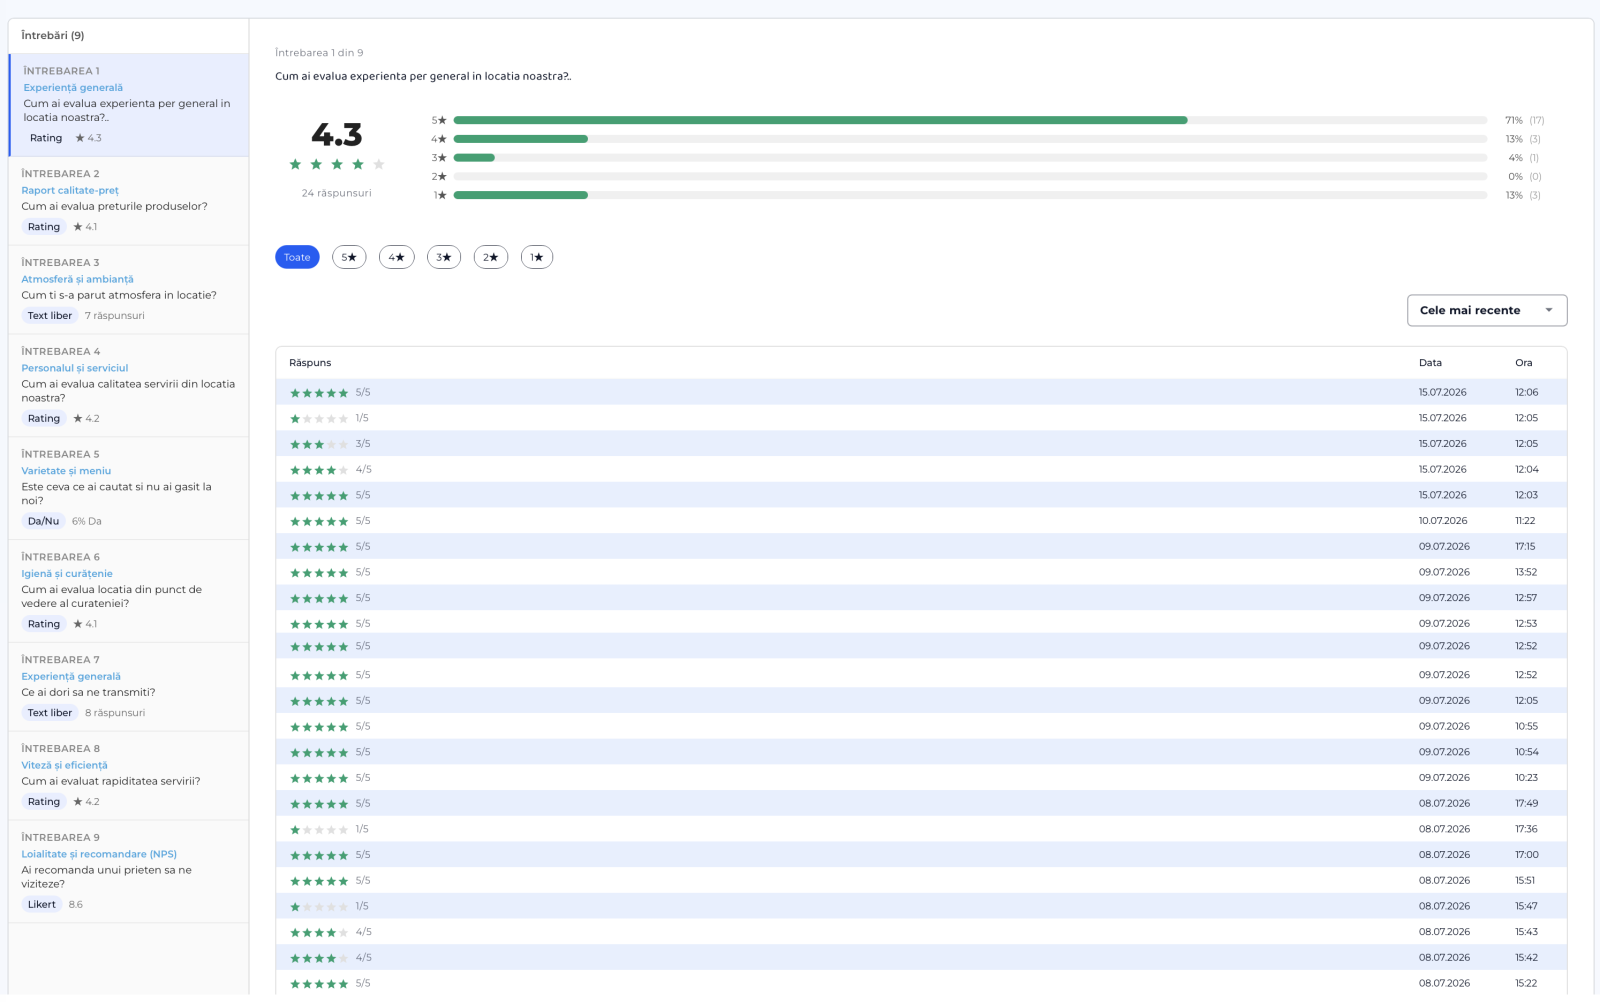Click the star rating icons under 4.3
Viewport: 1600px width, 1002px height.
click(337, 164)
